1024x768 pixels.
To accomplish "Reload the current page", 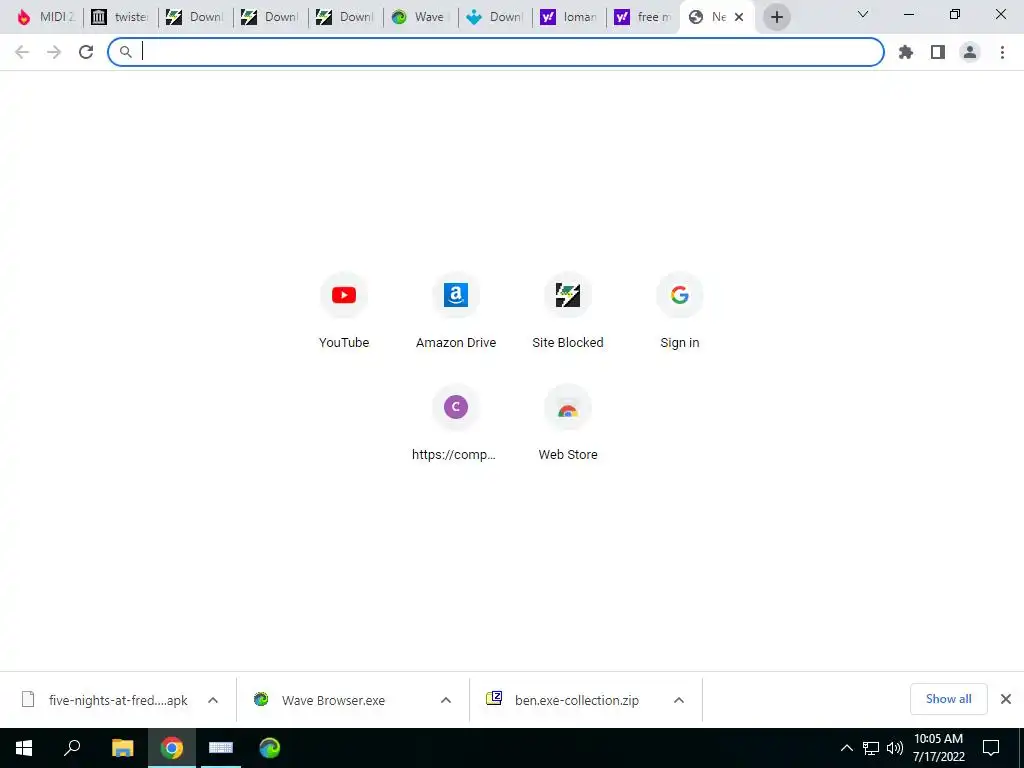I will [86, 52].
